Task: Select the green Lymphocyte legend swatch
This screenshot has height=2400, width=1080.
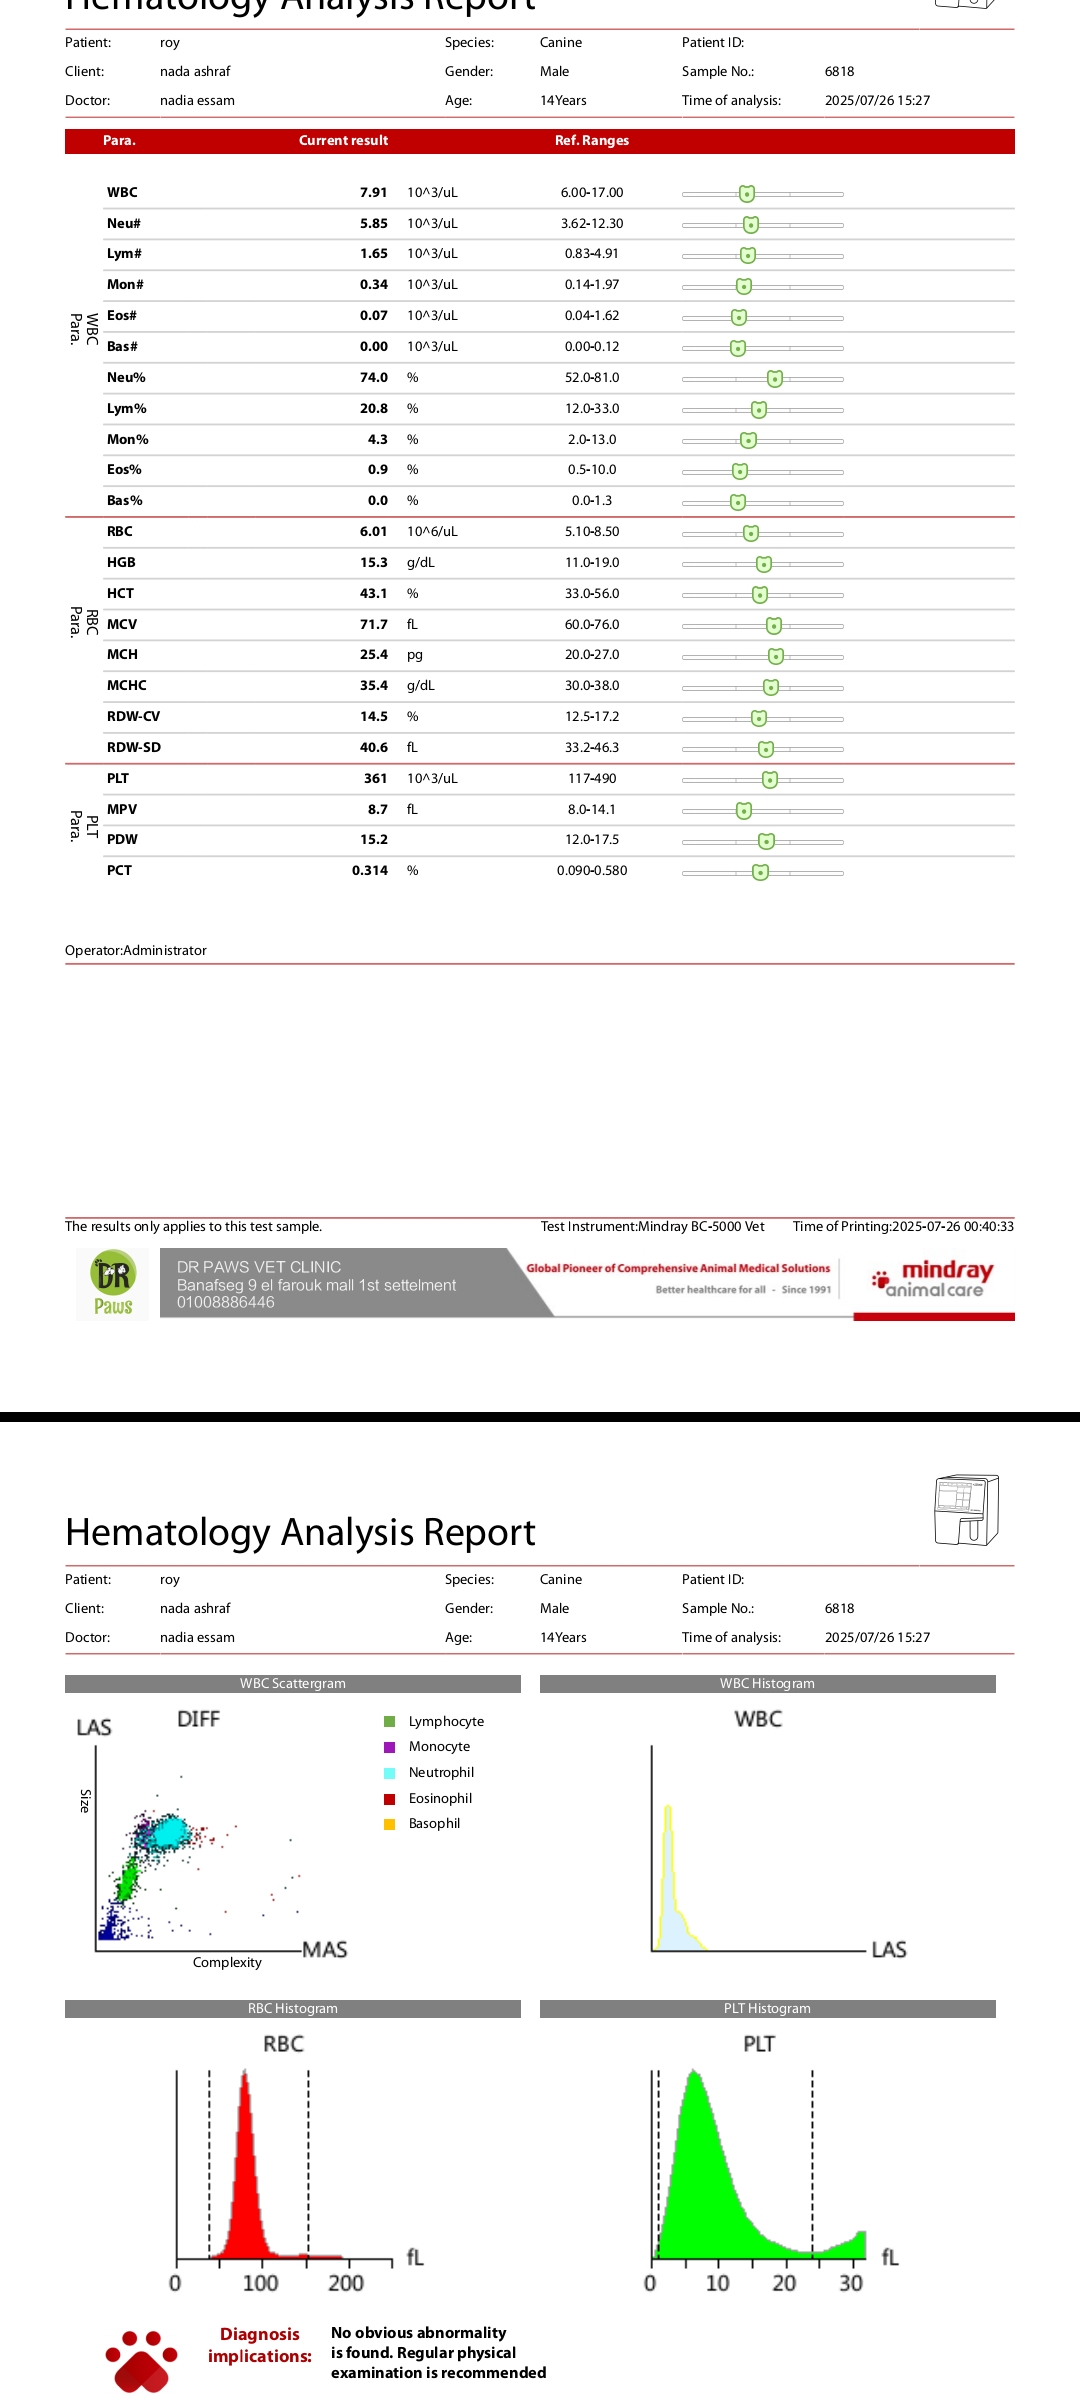Action: point(390,1721)
